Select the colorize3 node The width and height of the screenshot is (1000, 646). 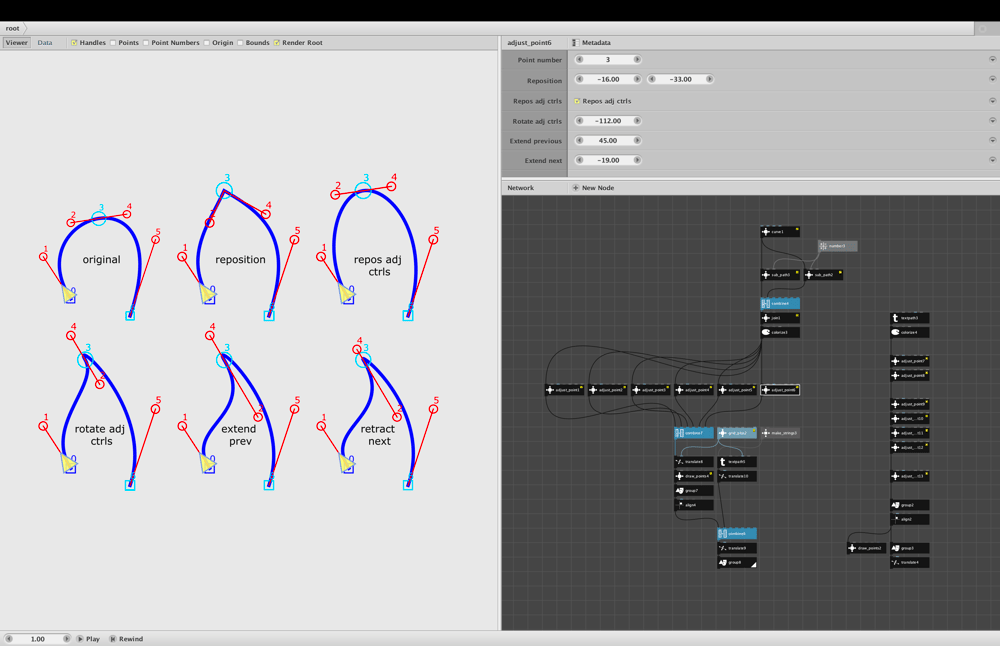[781, 332]
